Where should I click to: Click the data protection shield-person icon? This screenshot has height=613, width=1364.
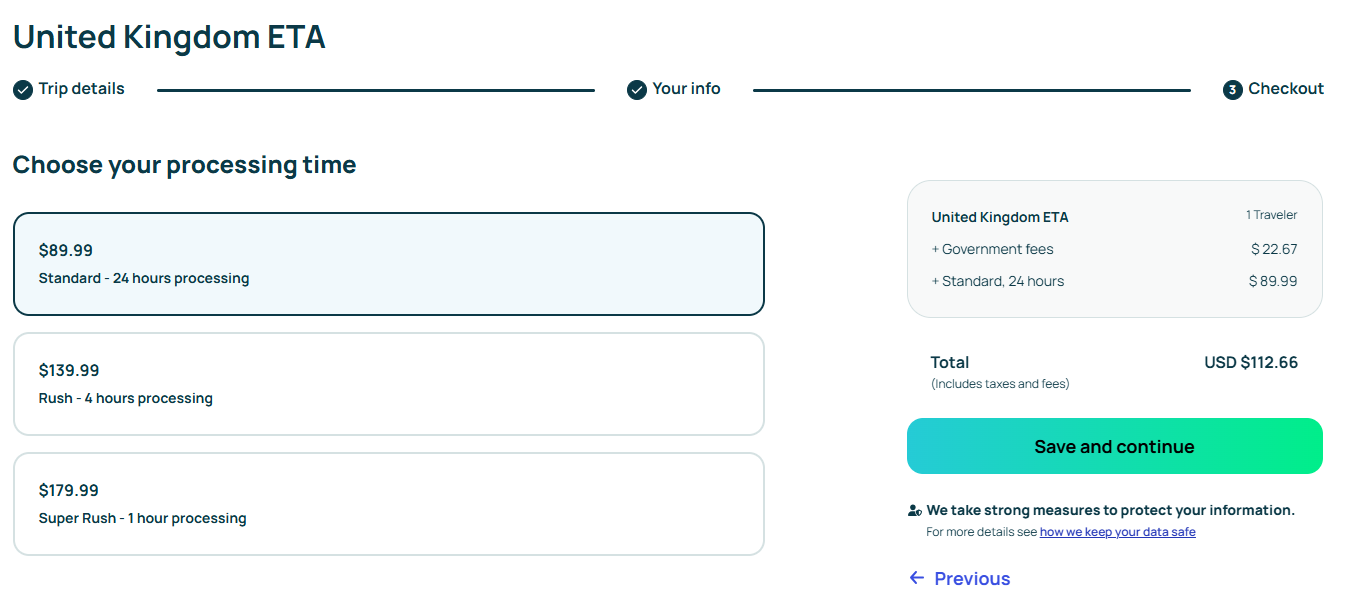[914, 511]
